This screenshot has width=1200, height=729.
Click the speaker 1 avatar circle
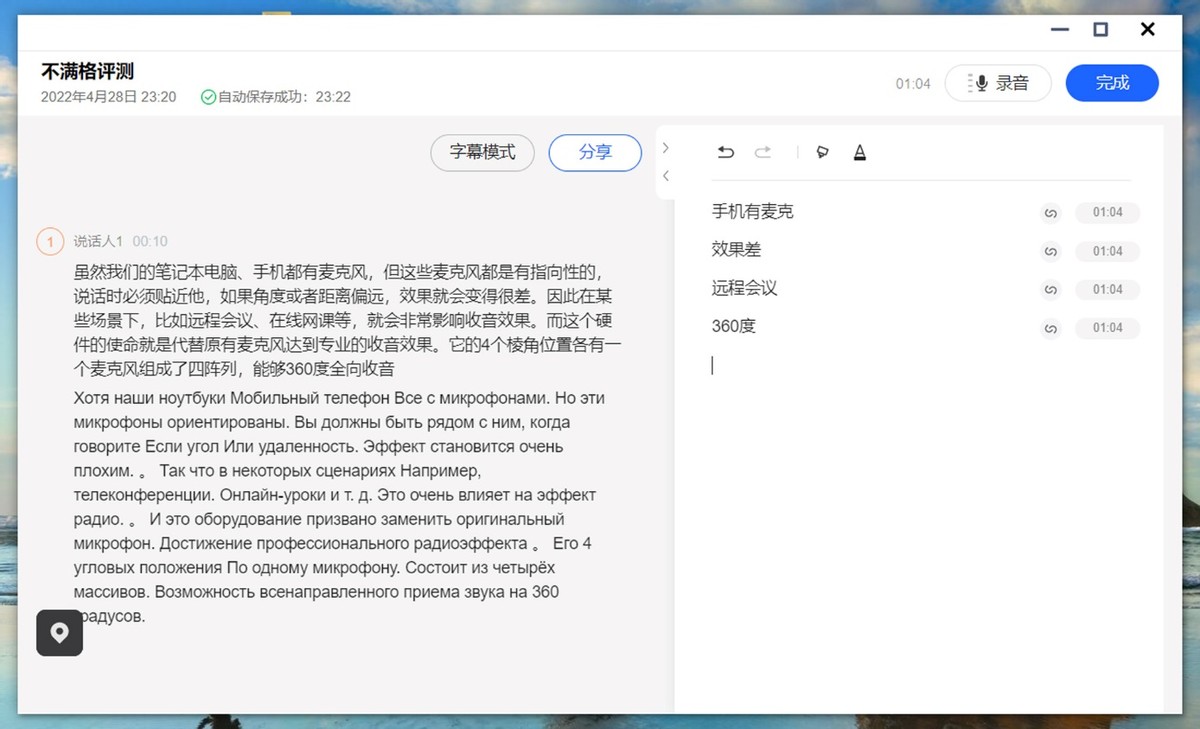pos(50,241)
